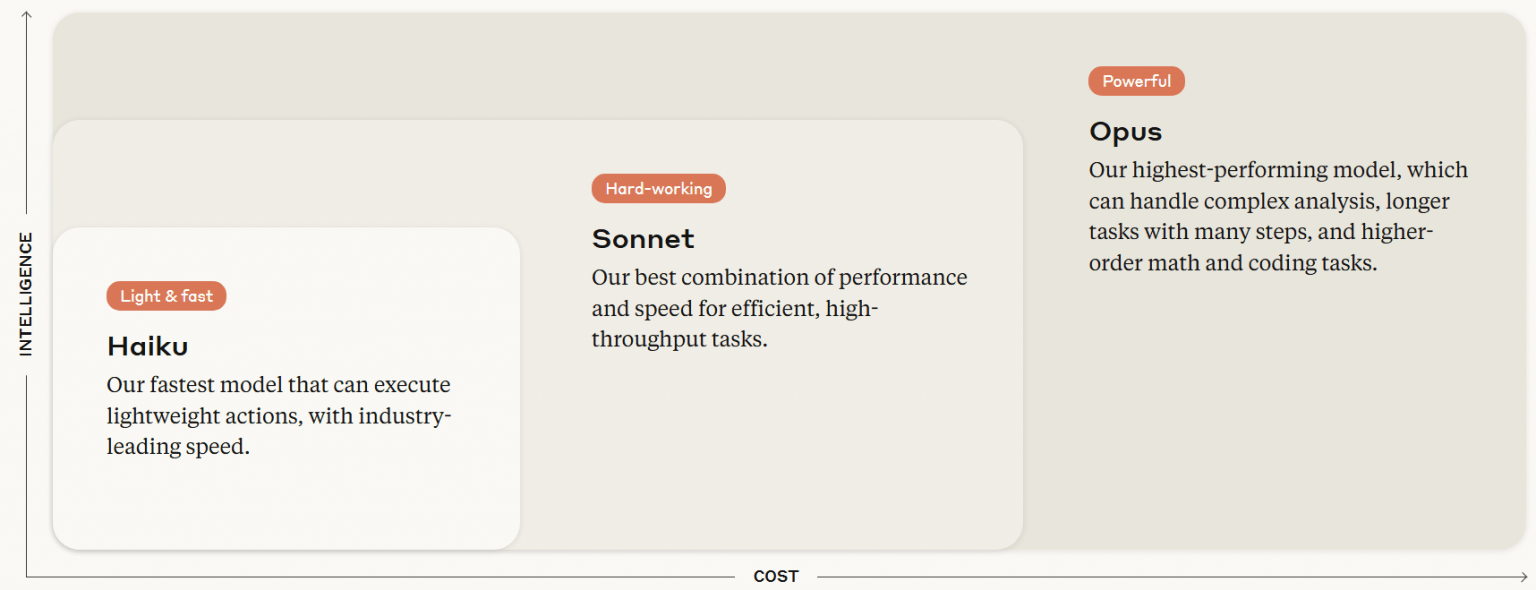Click the "throughput tasks." text under Sonnet

[679, 339]
